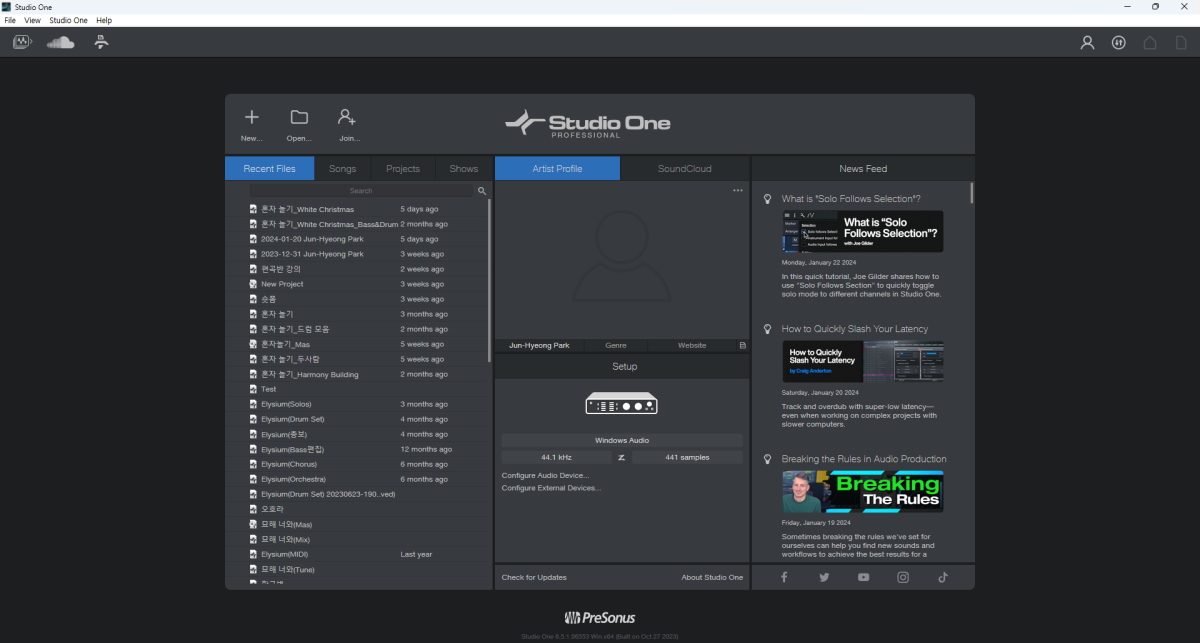Open an existing file with Open...
This screenshot has height=643, width=1200.
299,125
